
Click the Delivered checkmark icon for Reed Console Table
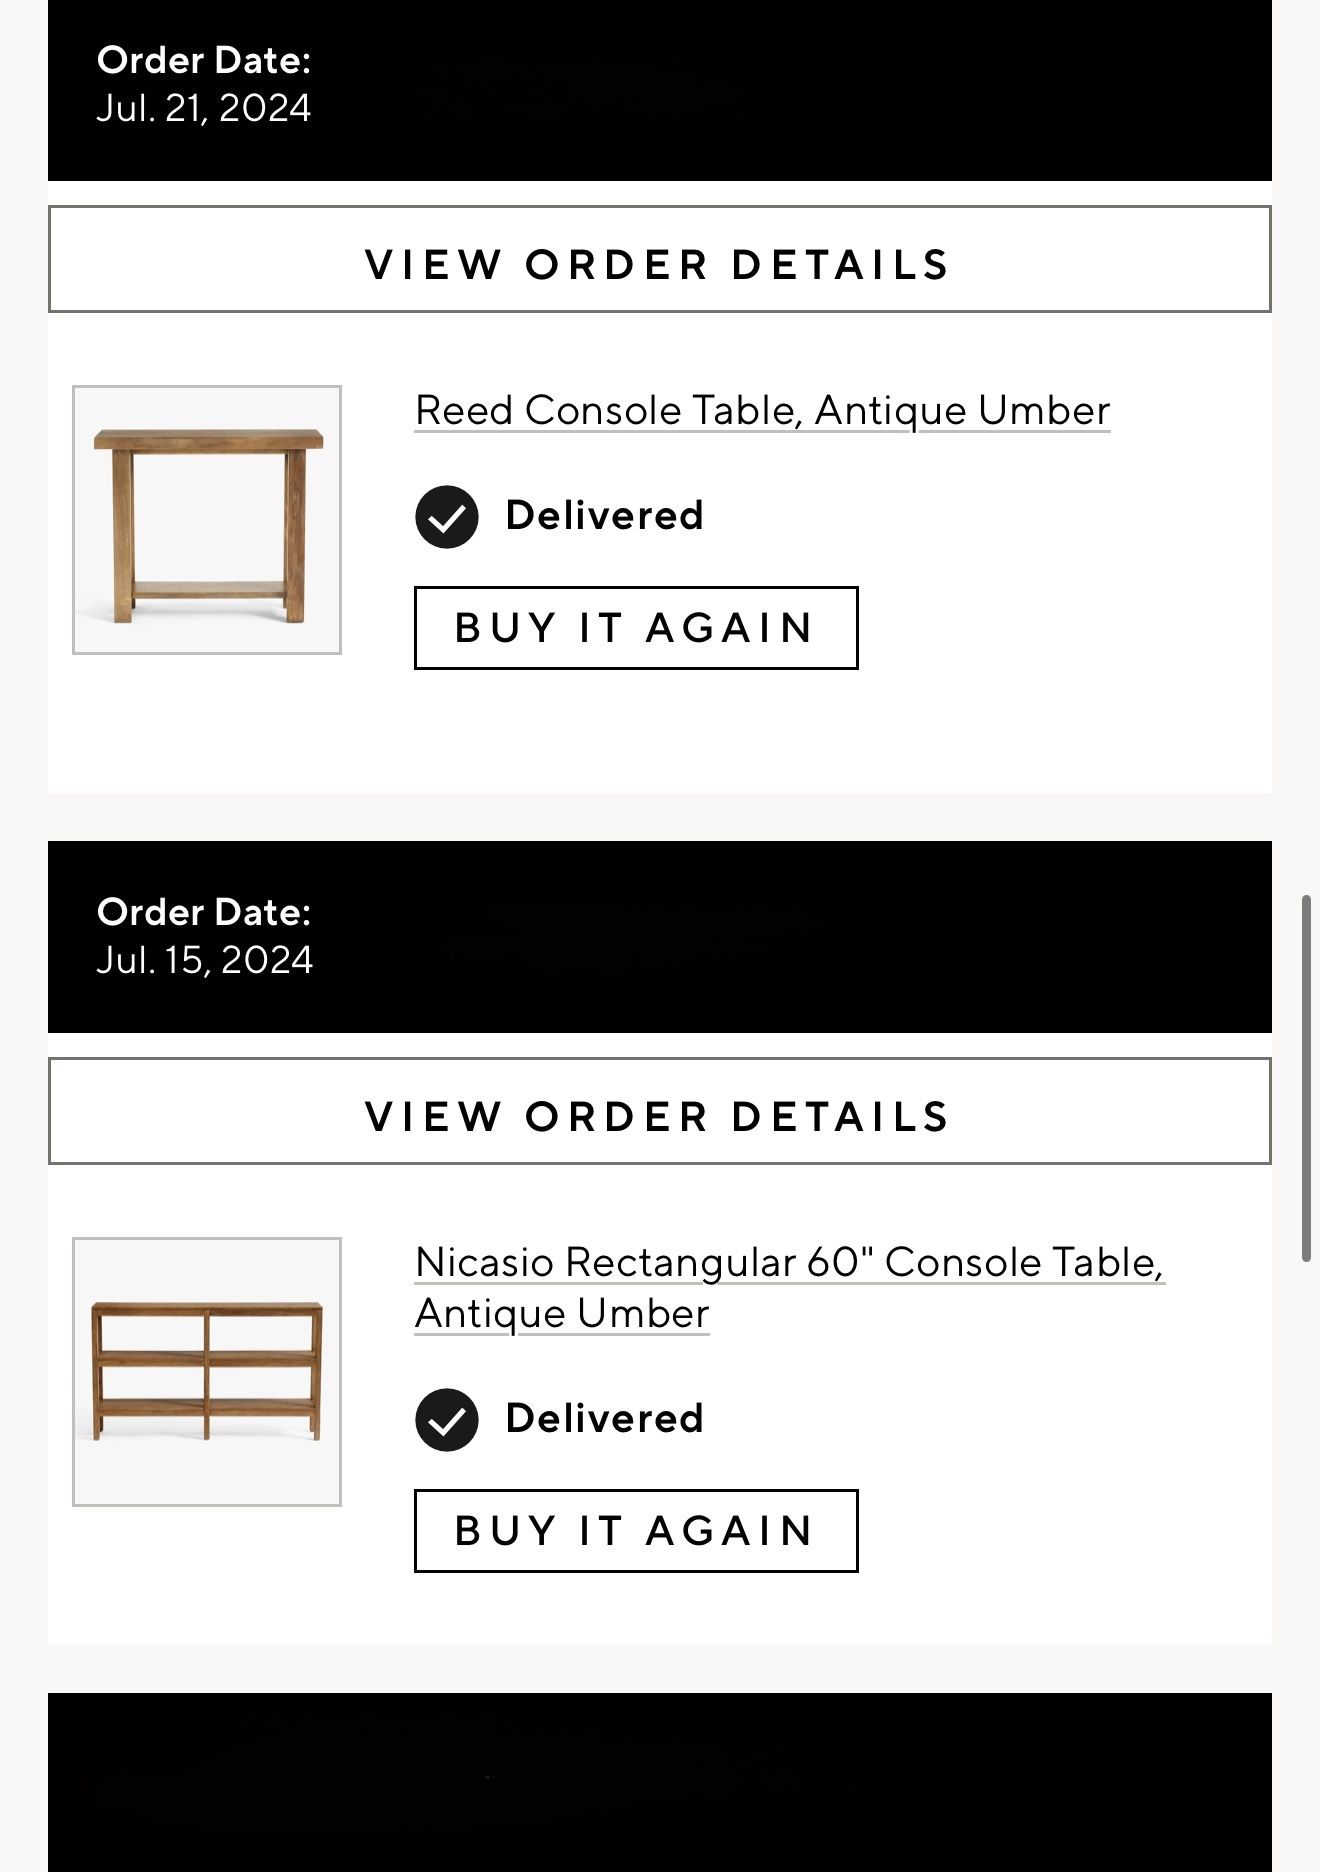point(446,517)
